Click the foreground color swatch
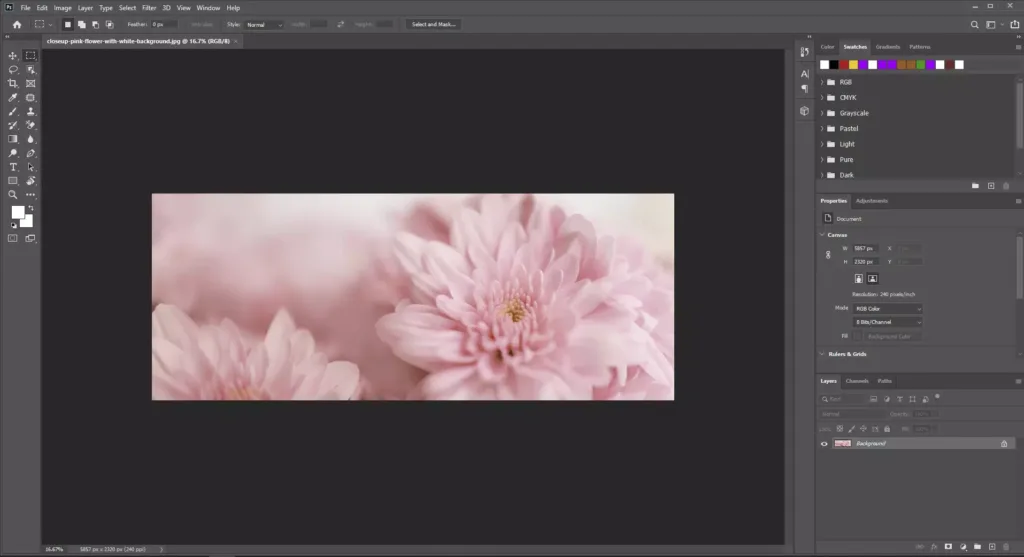The height and width of the screenshot is (557, 1024). (18, 212)
